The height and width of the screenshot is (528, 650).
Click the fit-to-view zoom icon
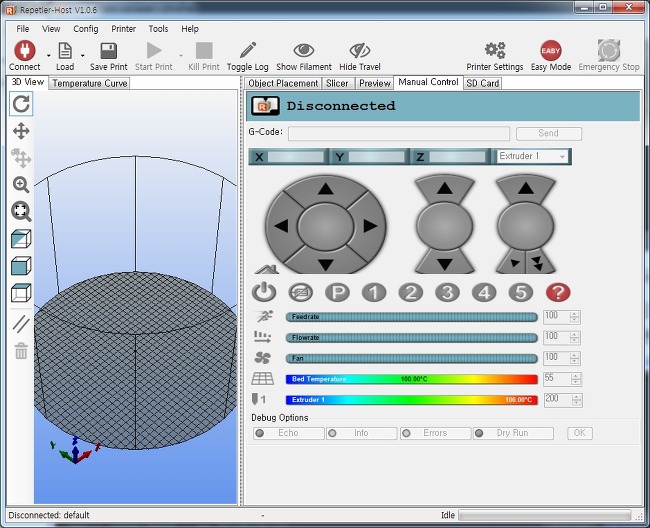[x=21, y=211]
